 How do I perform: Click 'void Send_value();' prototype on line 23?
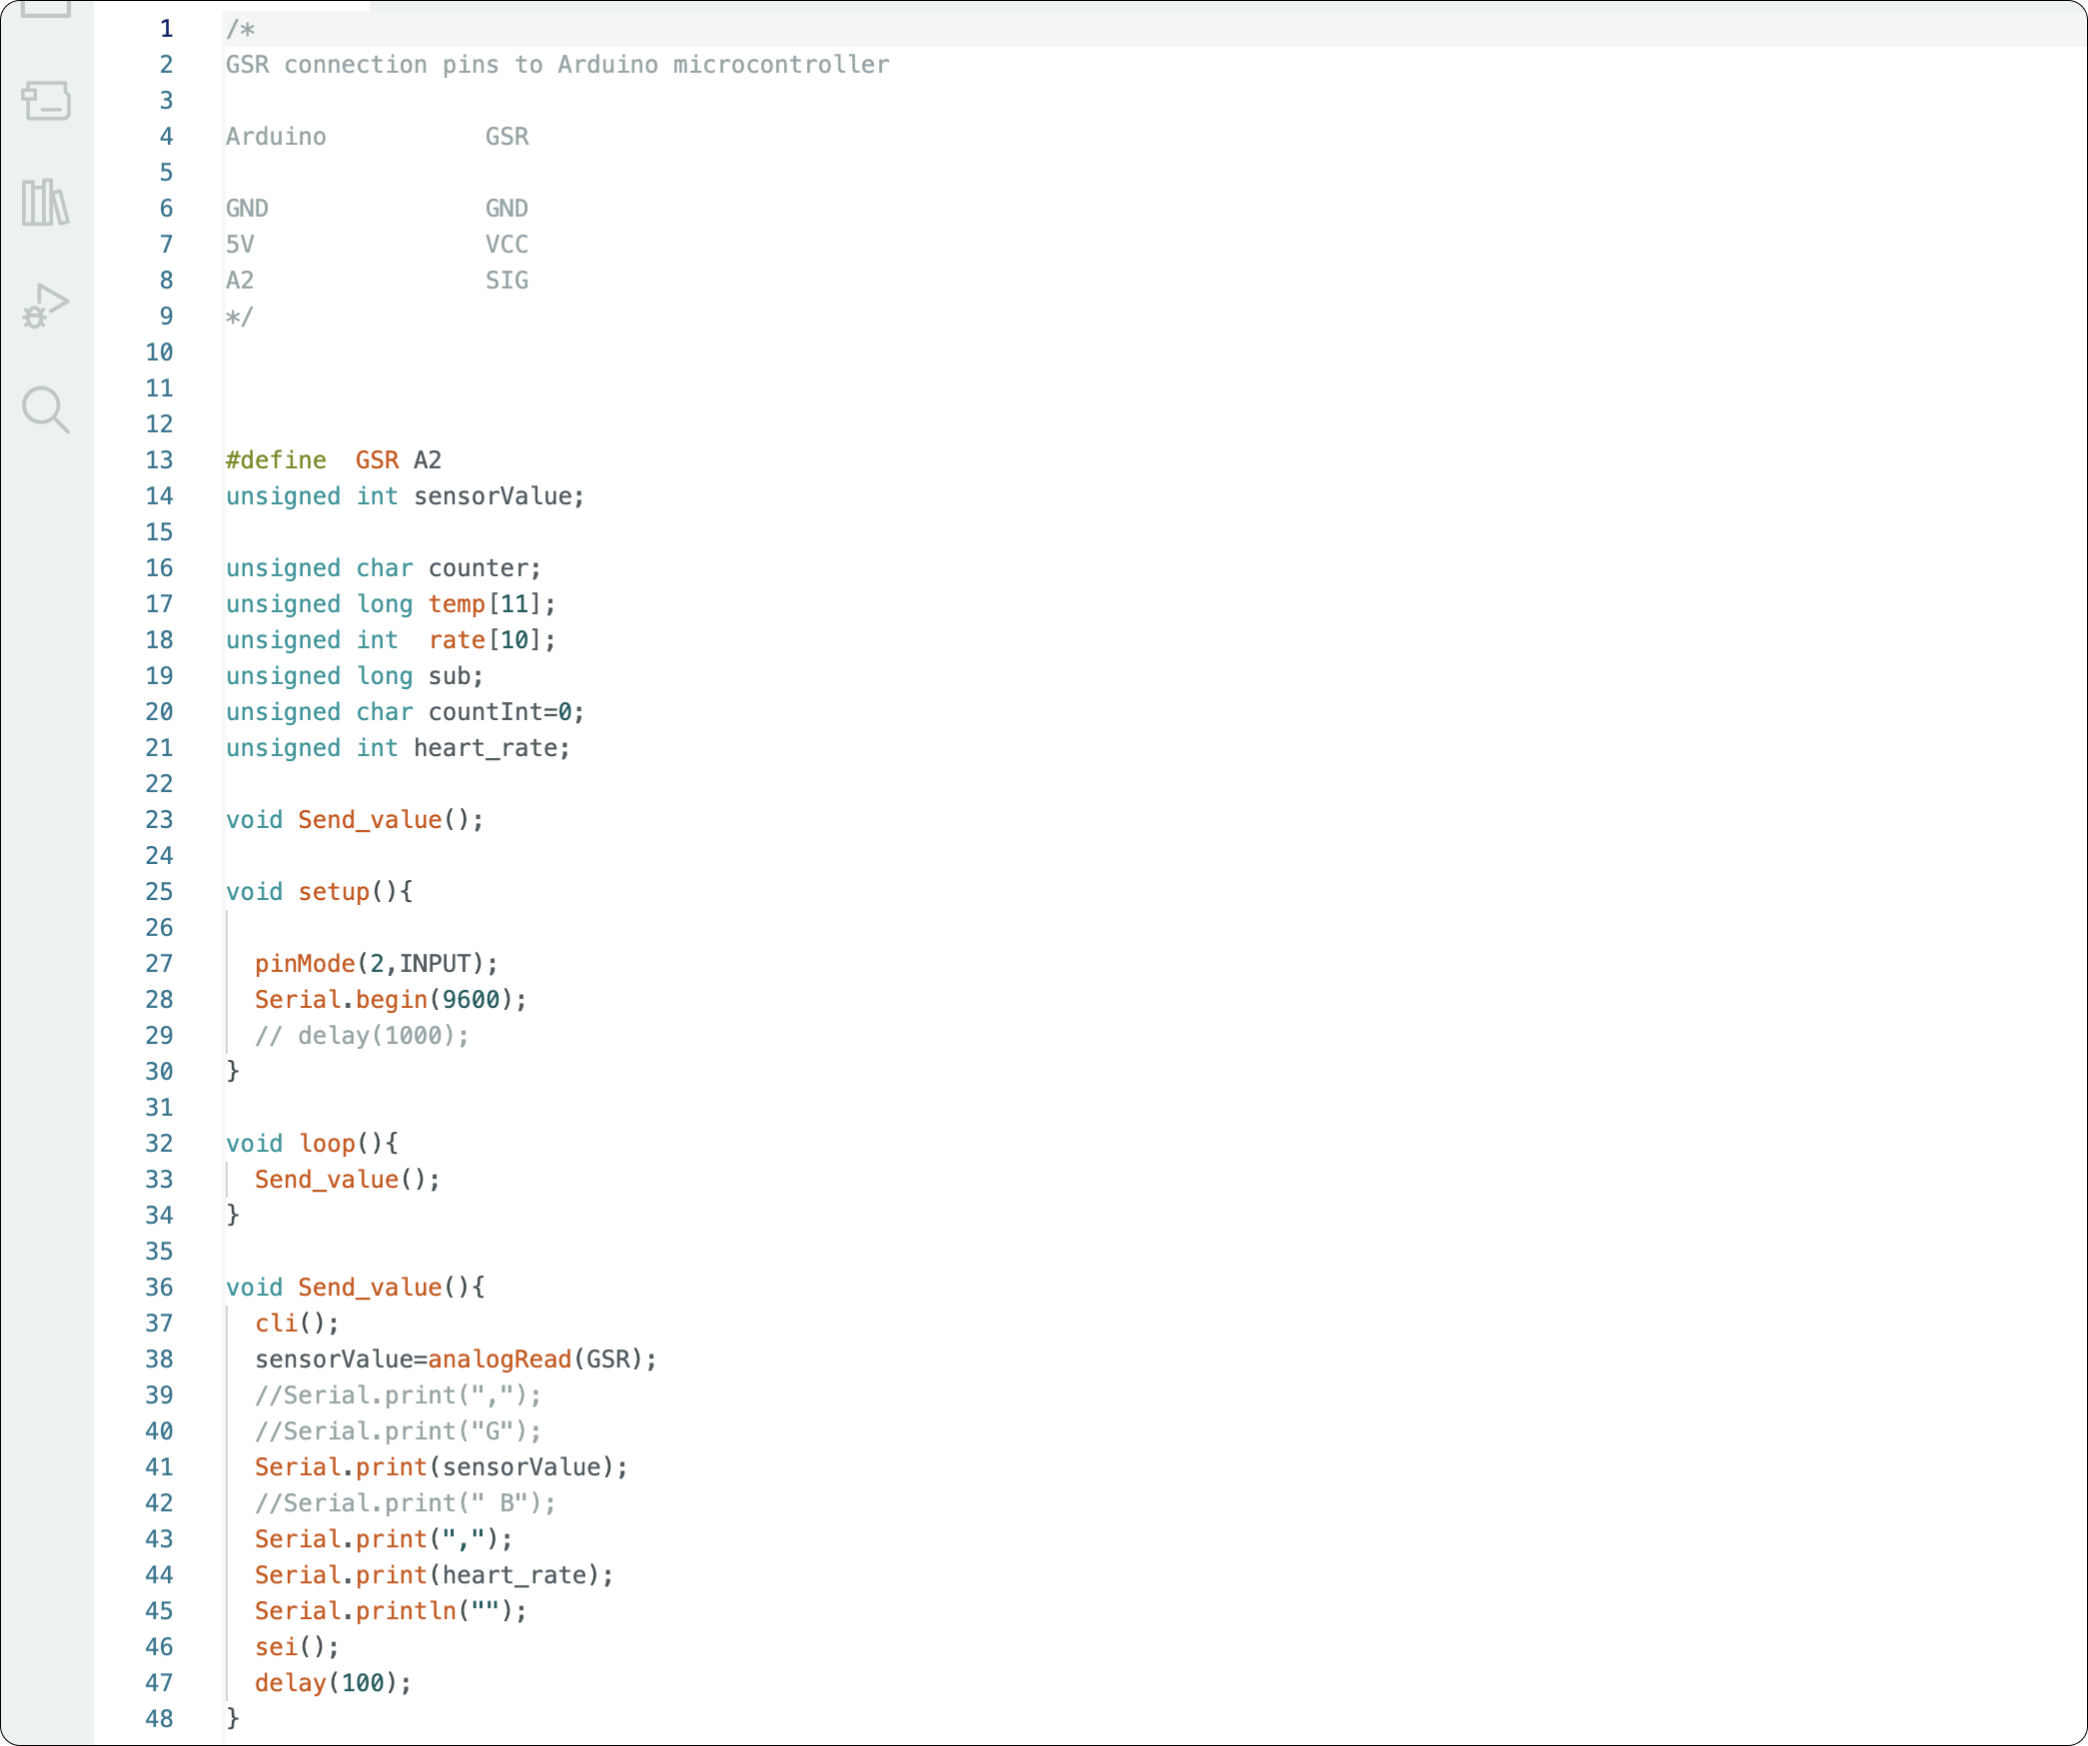click(355, 820)
